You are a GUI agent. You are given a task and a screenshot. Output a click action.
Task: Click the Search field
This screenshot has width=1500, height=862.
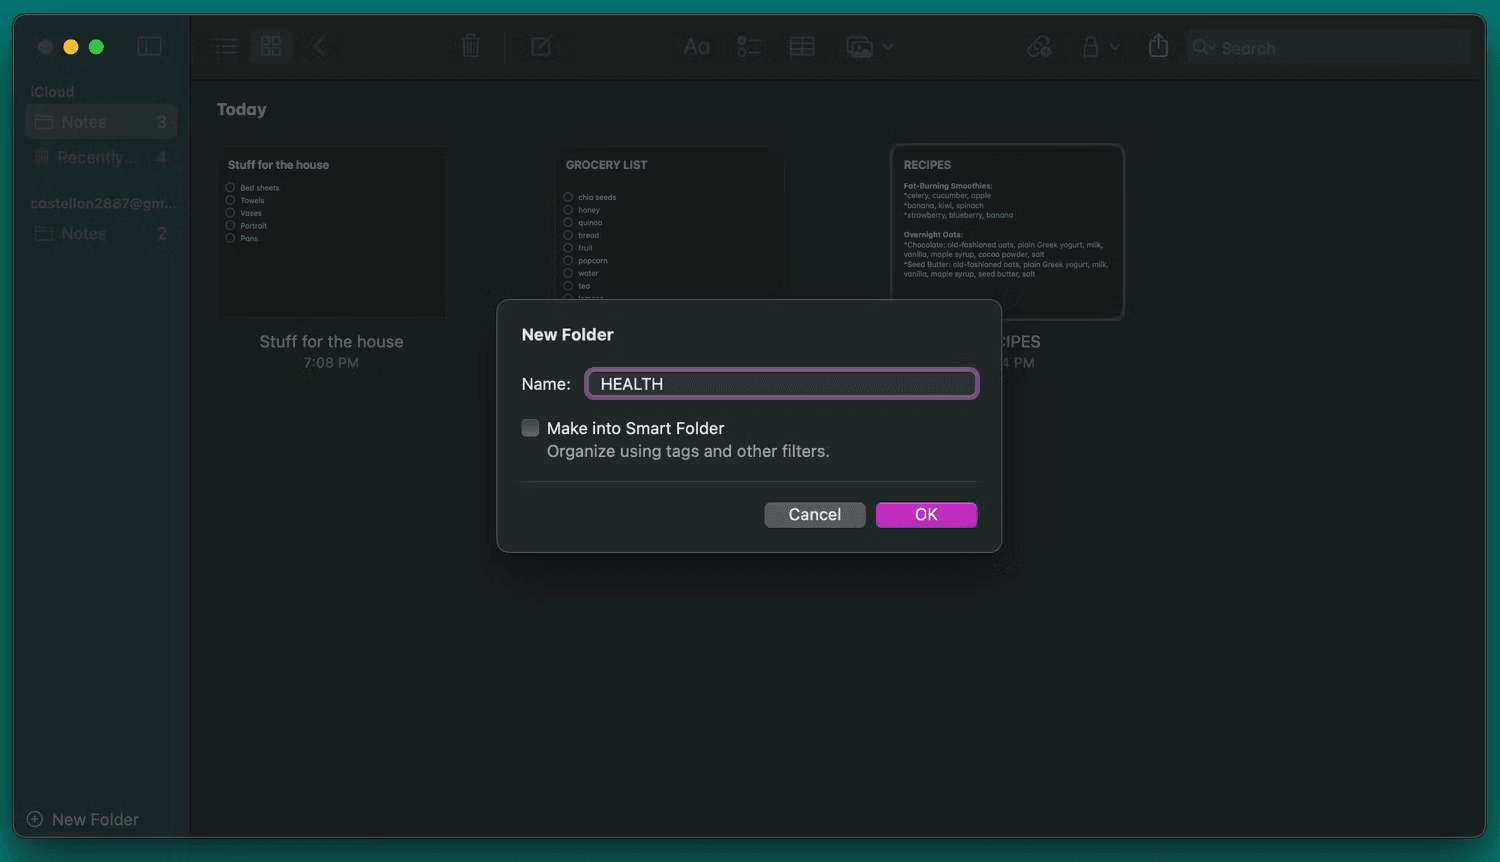(1328, 48)
